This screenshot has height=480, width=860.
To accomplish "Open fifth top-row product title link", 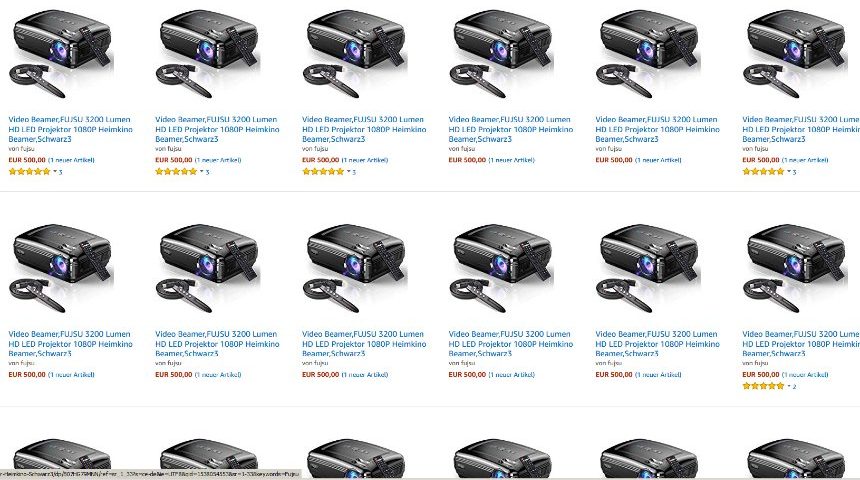I will pos(658,129).
